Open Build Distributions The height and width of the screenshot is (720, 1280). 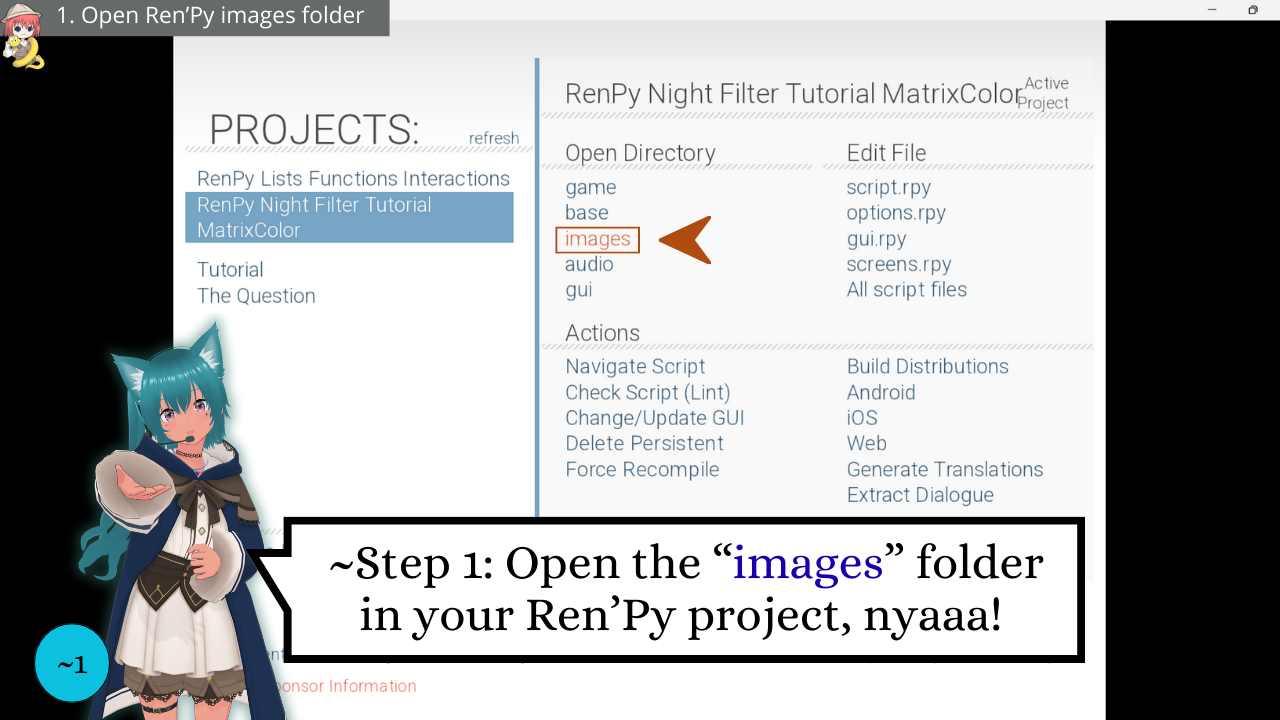click(927, 366)
